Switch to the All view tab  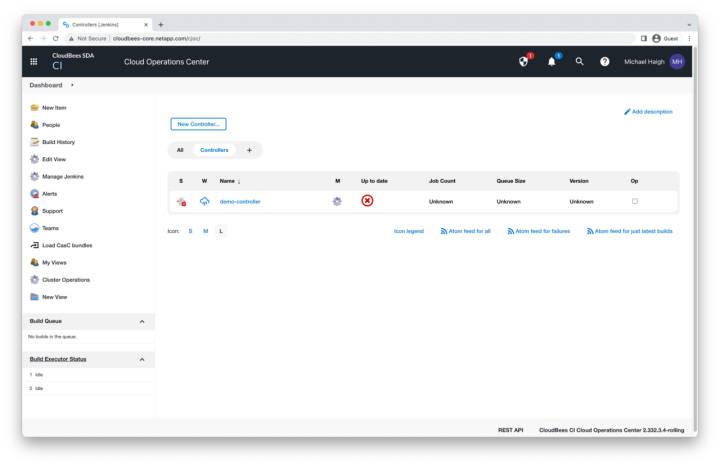point(180,150)
